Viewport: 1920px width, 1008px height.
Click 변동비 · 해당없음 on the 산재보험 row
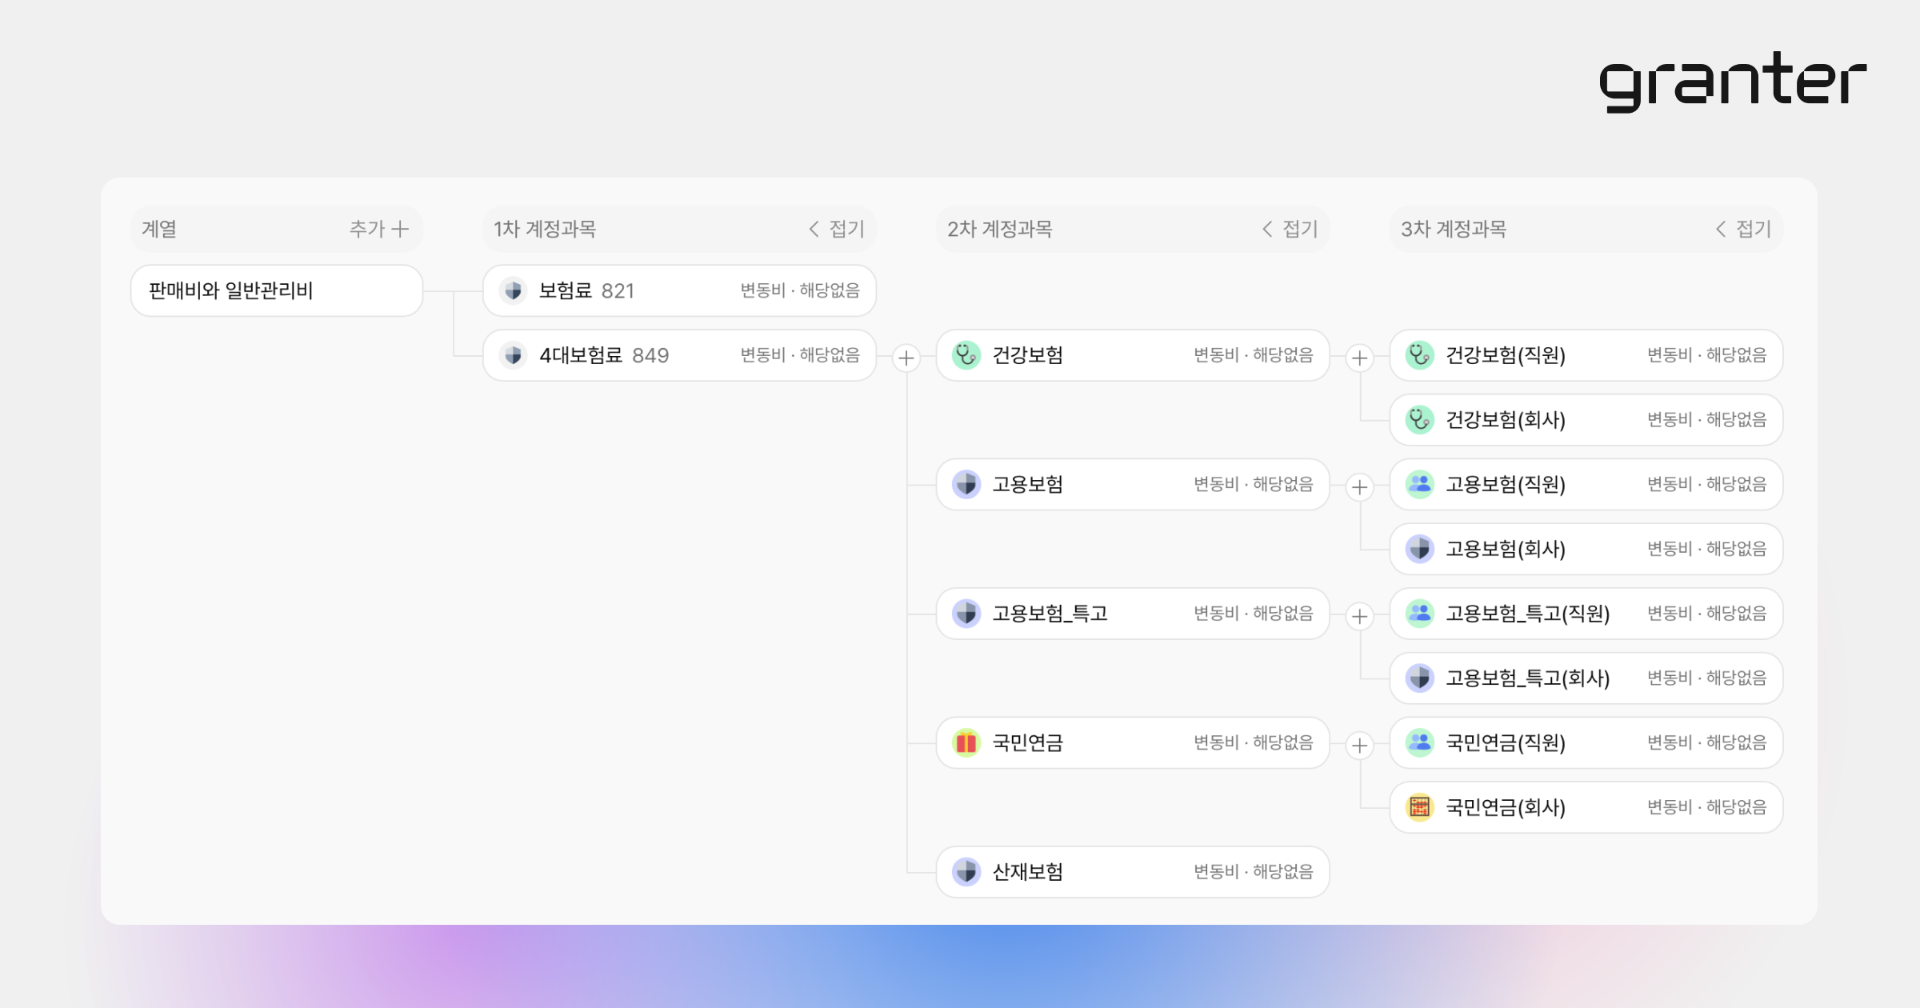point(1253,872)
